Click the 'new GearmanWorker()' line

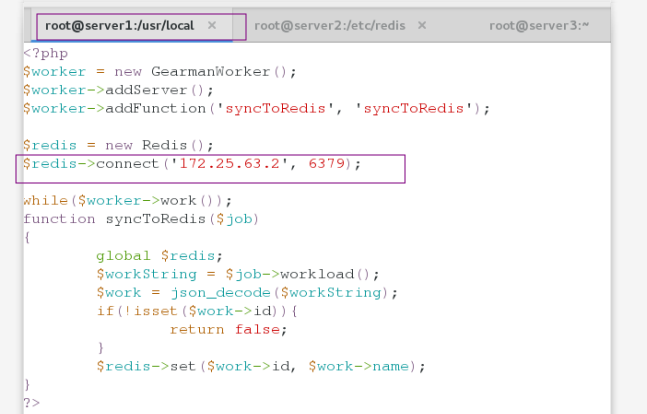click(x=160, y=72)
